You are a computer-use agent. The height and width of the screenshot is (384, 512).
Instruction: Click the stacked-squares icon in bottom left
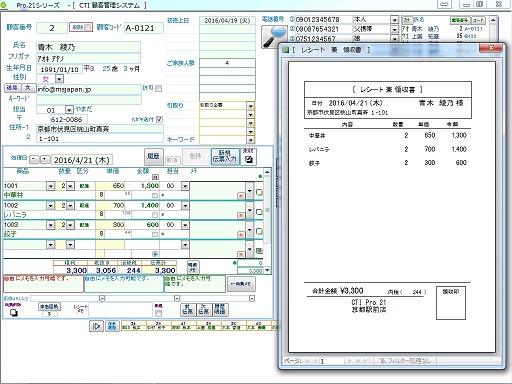pos(13,313)
